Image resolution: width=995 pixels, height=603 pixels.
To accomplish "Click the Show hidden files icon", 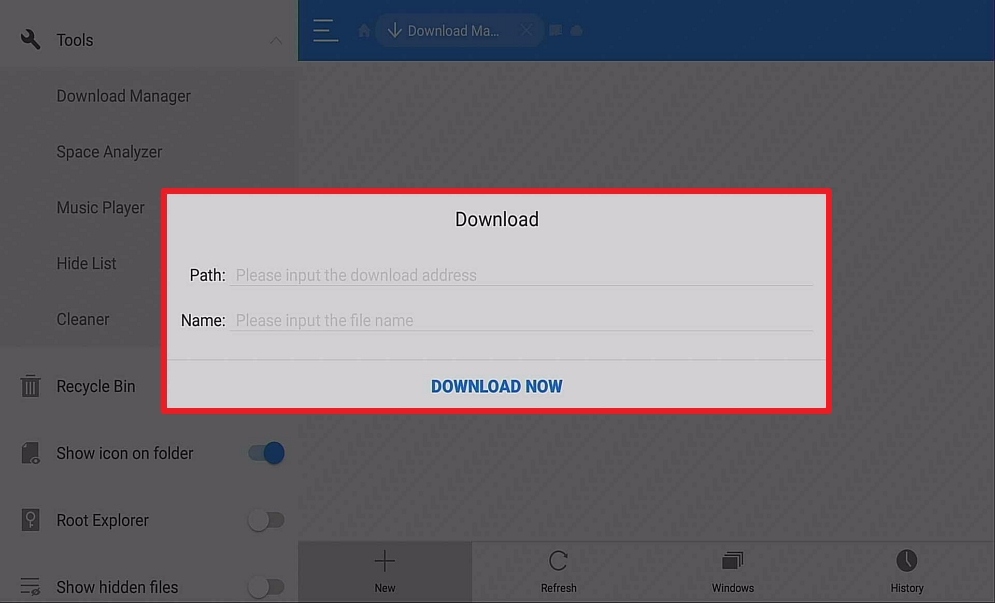I will (30, 586).
